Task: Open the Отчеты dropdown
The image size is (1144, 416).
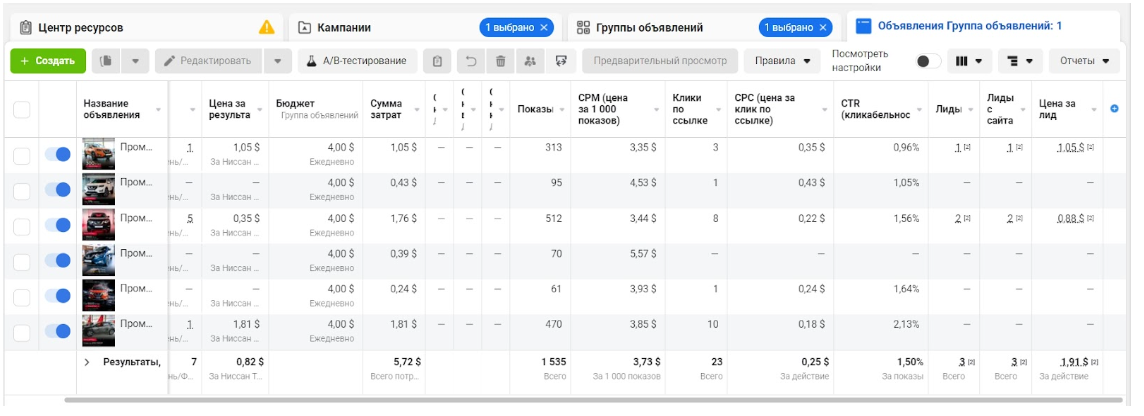Action: (x=1084, y=61)
